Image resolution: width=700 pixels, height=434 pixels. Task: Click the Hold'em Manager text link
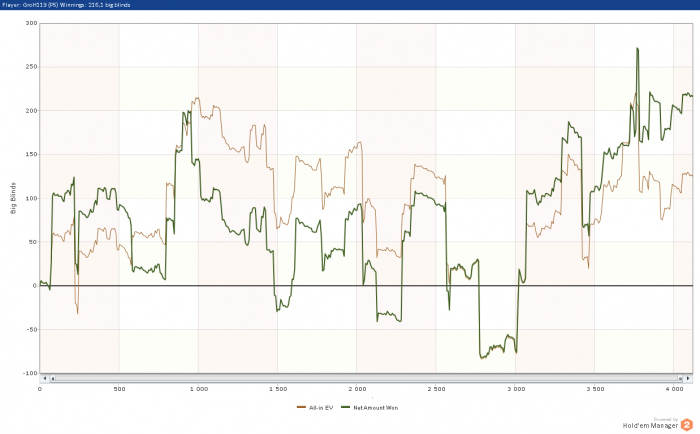point(650,426)
